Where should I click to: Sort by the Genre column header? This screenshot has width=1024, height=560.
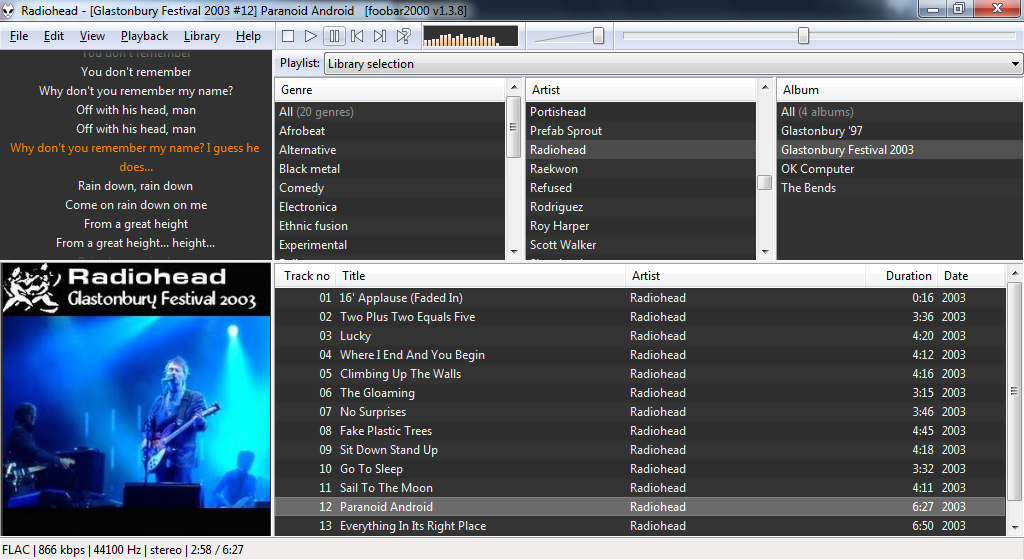390,90
